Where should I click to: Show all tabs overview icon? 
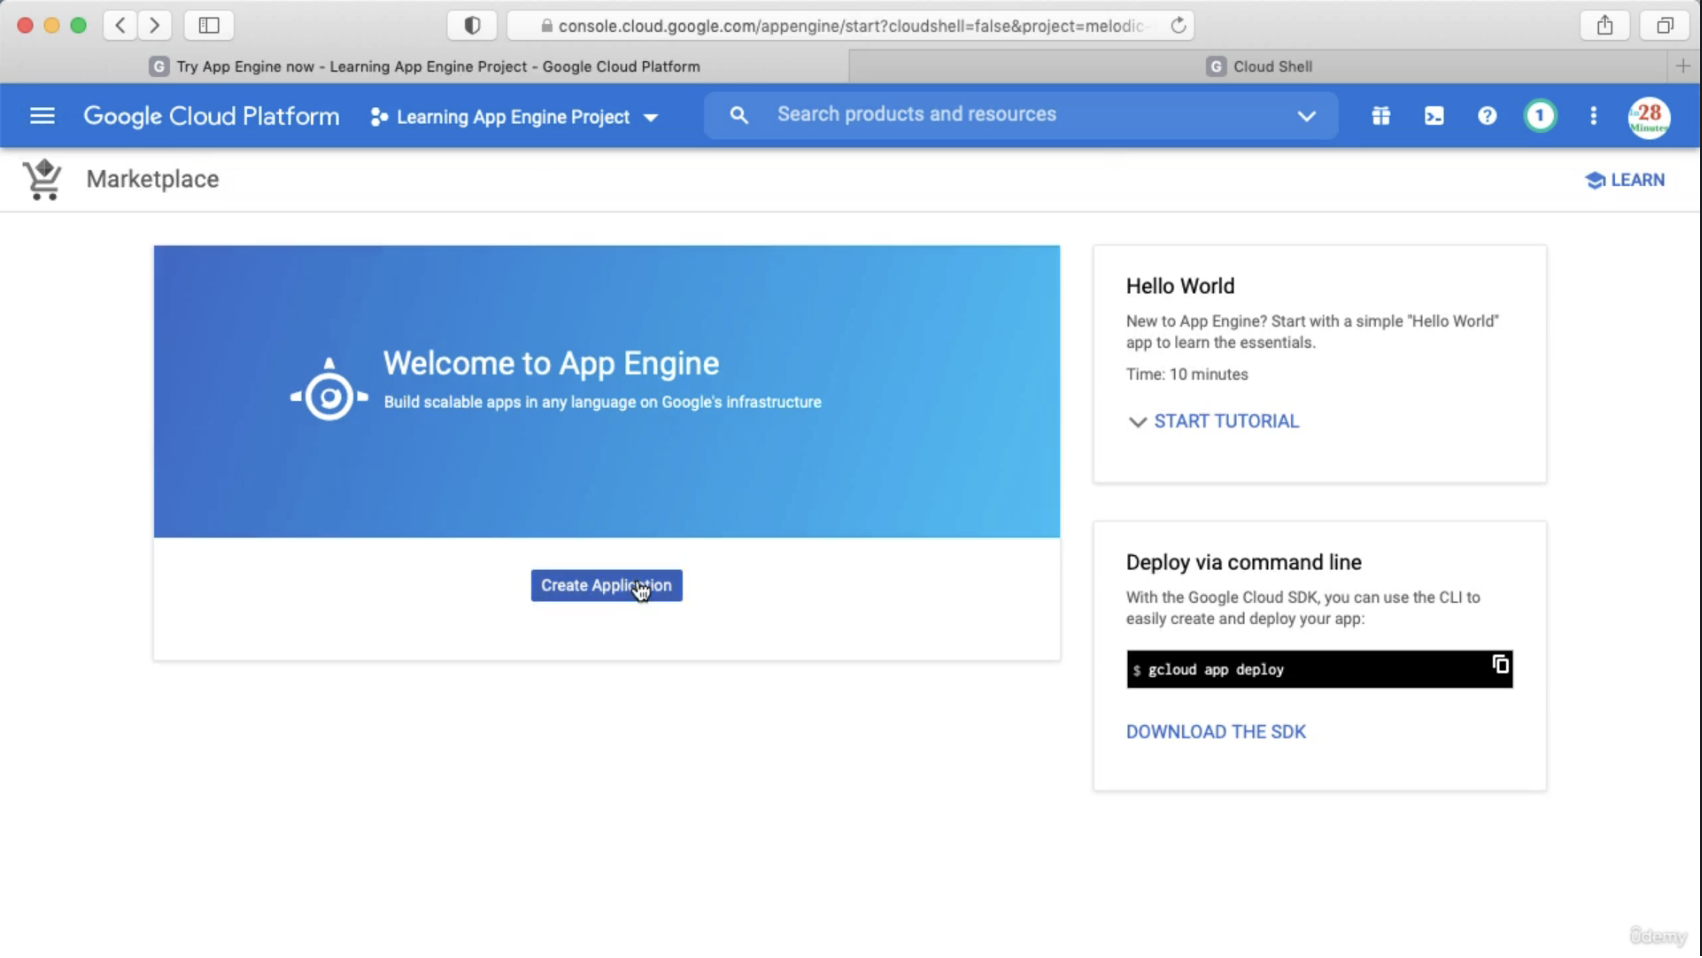coord(1665,25)
